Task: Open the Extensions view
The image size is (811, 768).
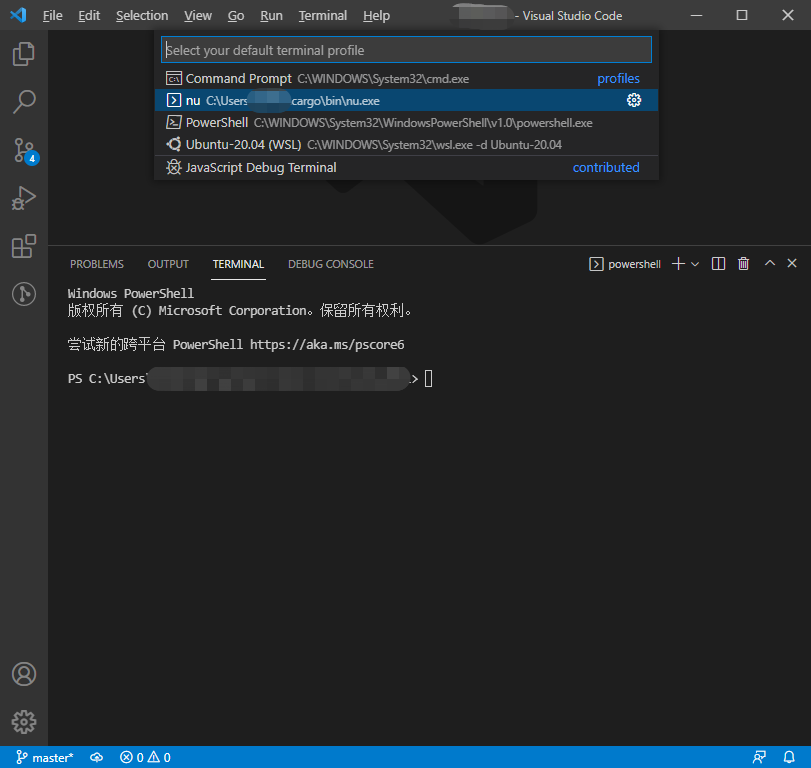Action: pyautogui.click(x=23, y=245)
